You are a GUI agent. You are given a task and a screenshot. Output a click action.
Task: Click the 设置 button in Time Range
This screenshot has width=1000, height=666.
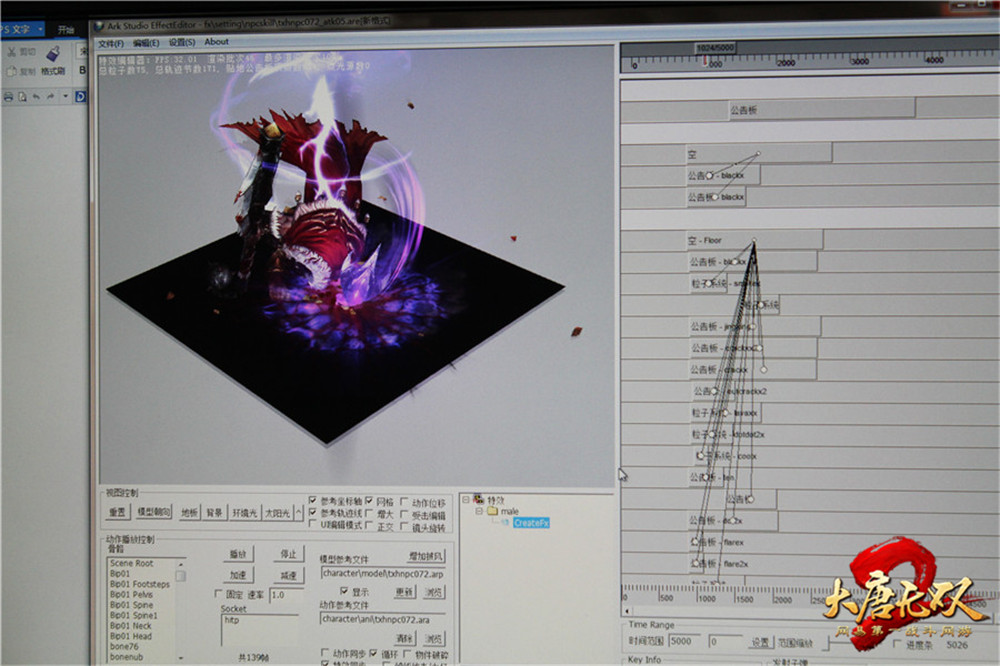coord(760,642)
